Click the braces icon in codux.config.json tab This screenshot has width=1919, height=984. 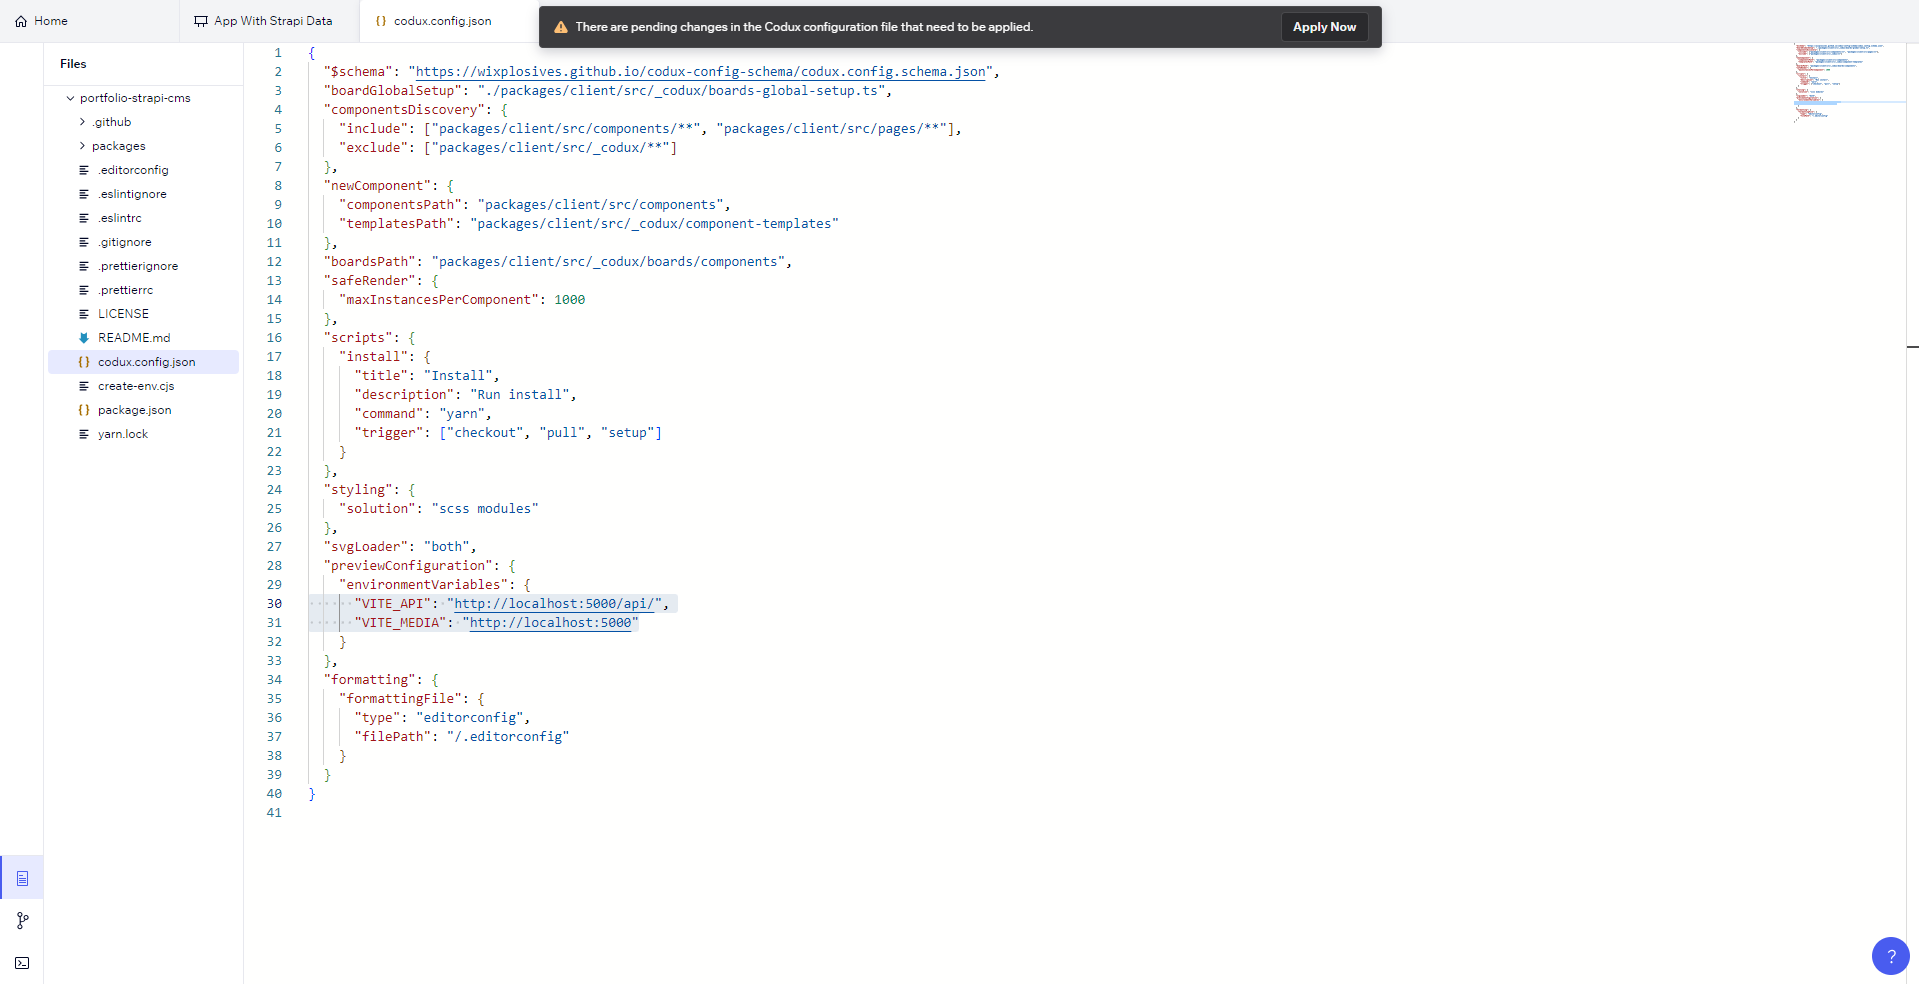point(381,21)
